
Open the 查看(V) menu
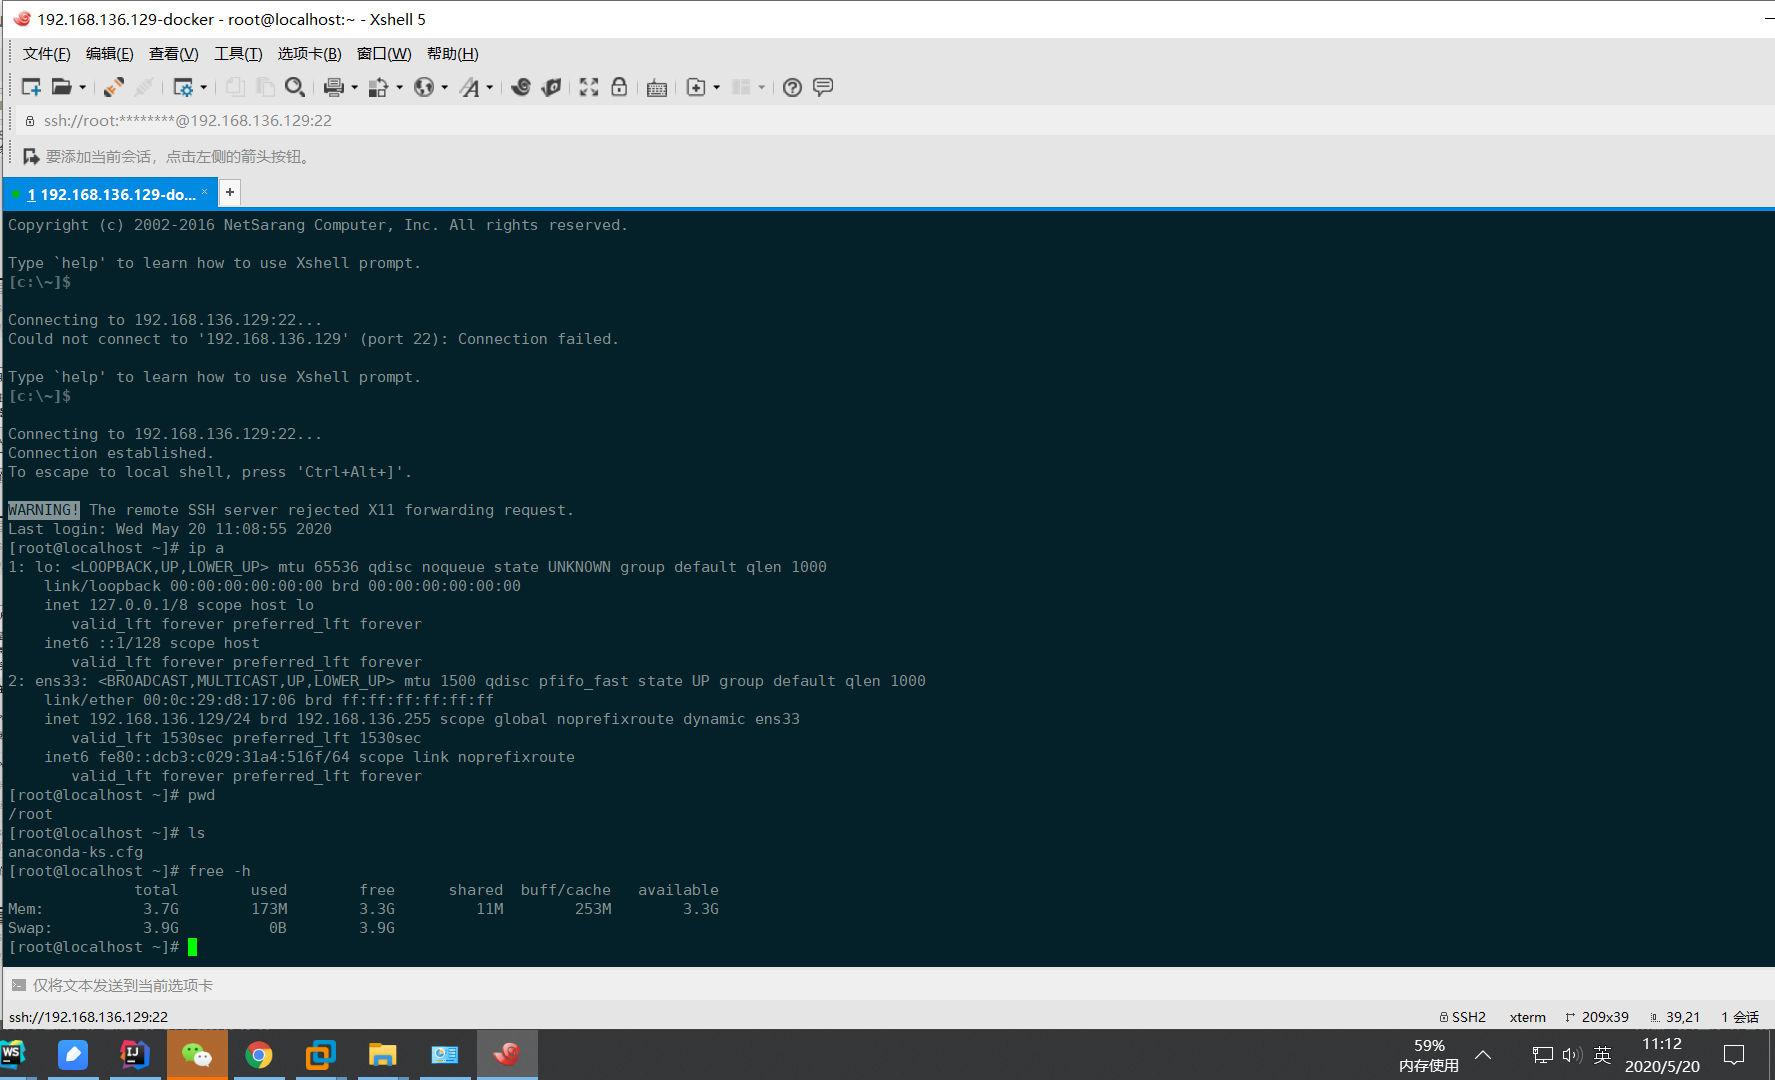[173, 53]
